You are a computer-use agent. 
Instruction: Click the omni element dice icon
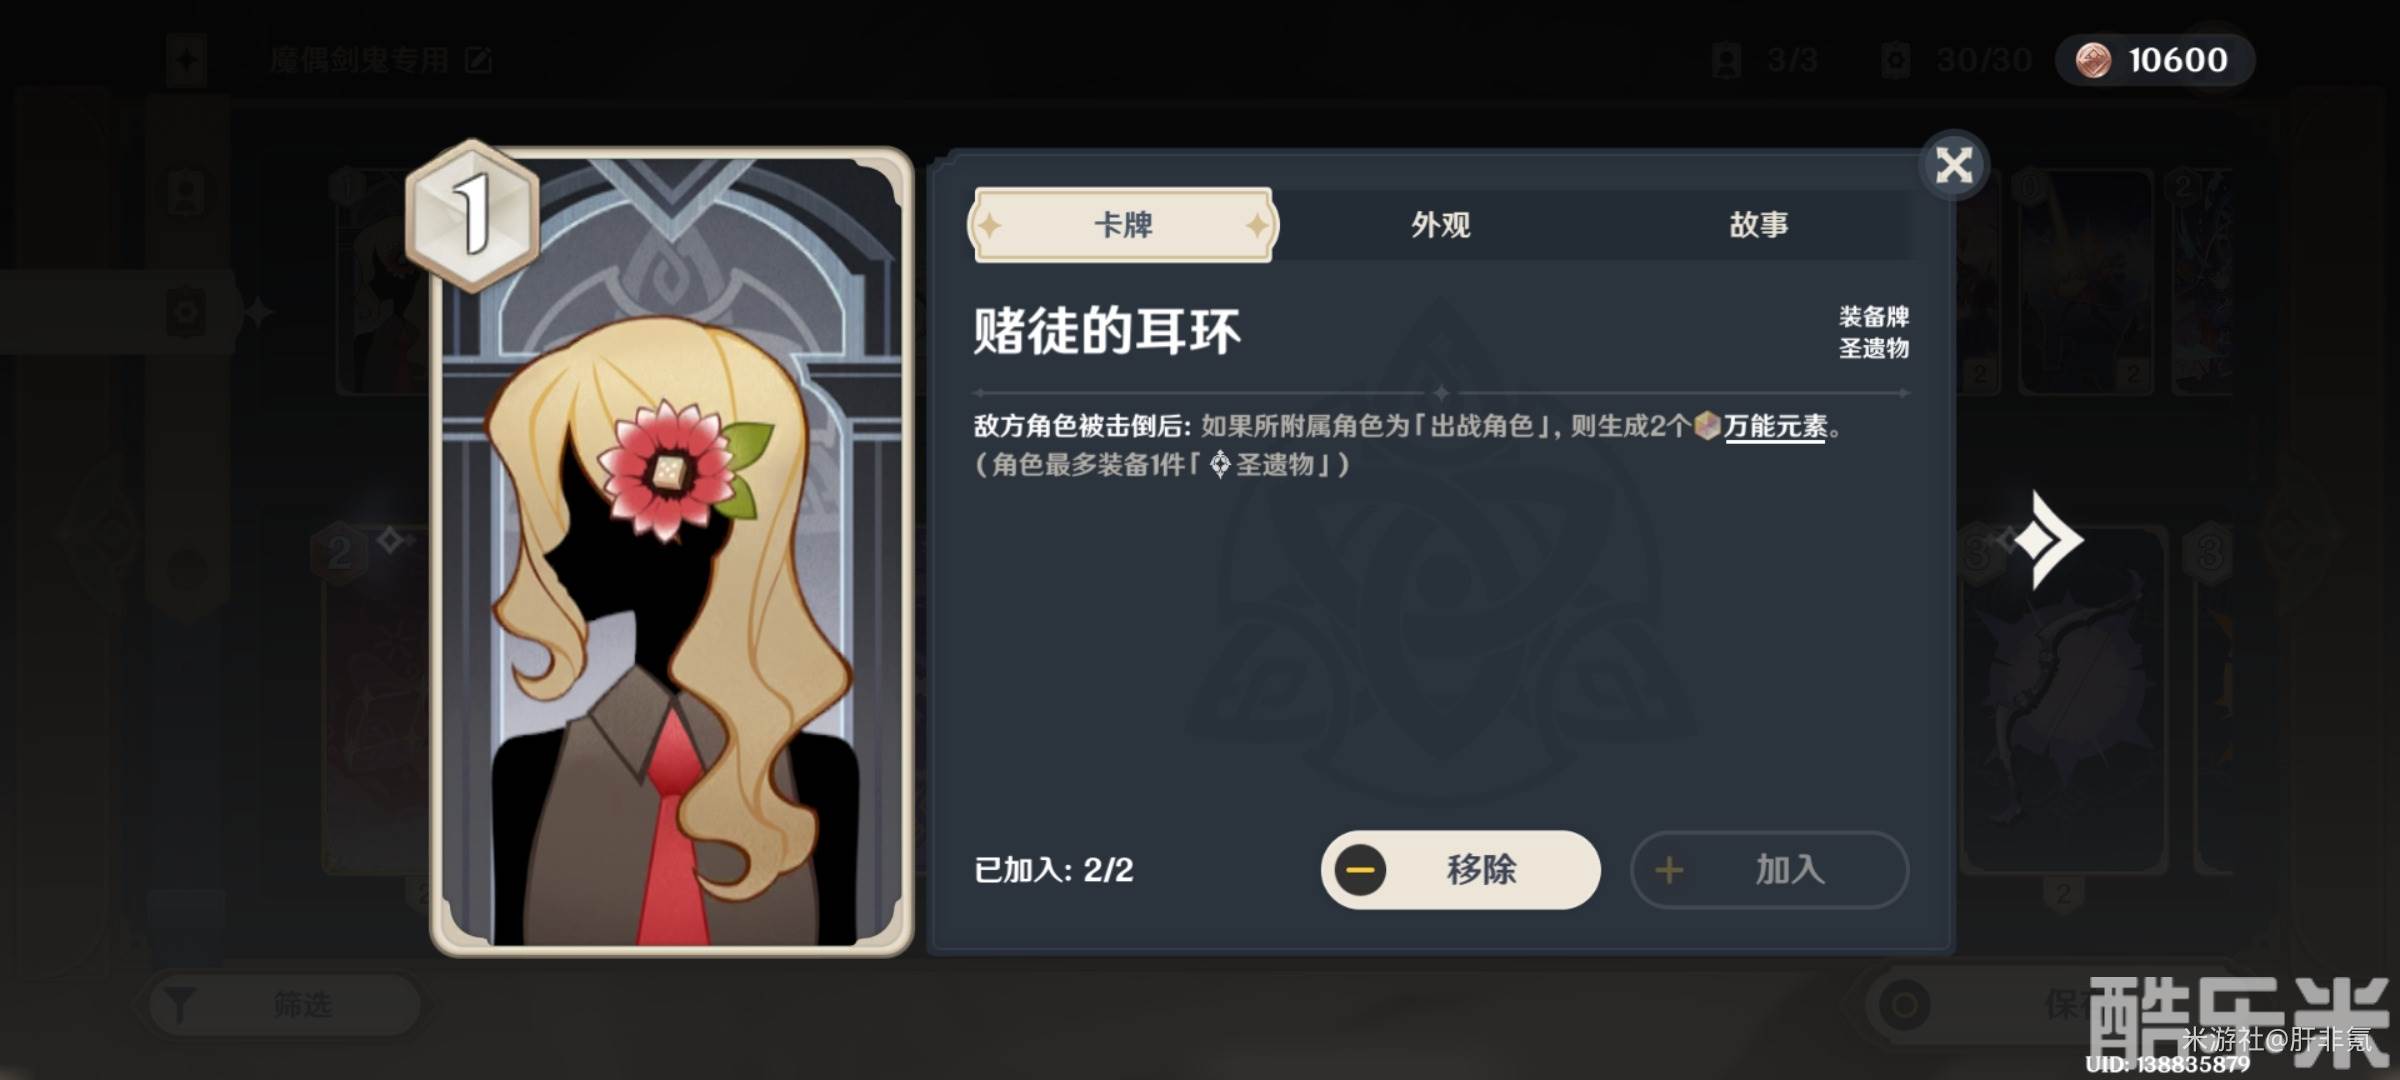(x=1707, y=426)
